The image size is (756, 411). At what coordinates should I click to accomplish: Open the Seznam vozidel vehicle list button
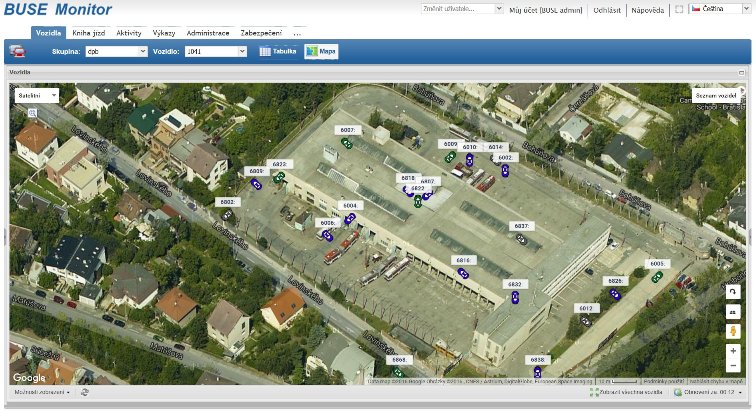(x=716, y=96)
